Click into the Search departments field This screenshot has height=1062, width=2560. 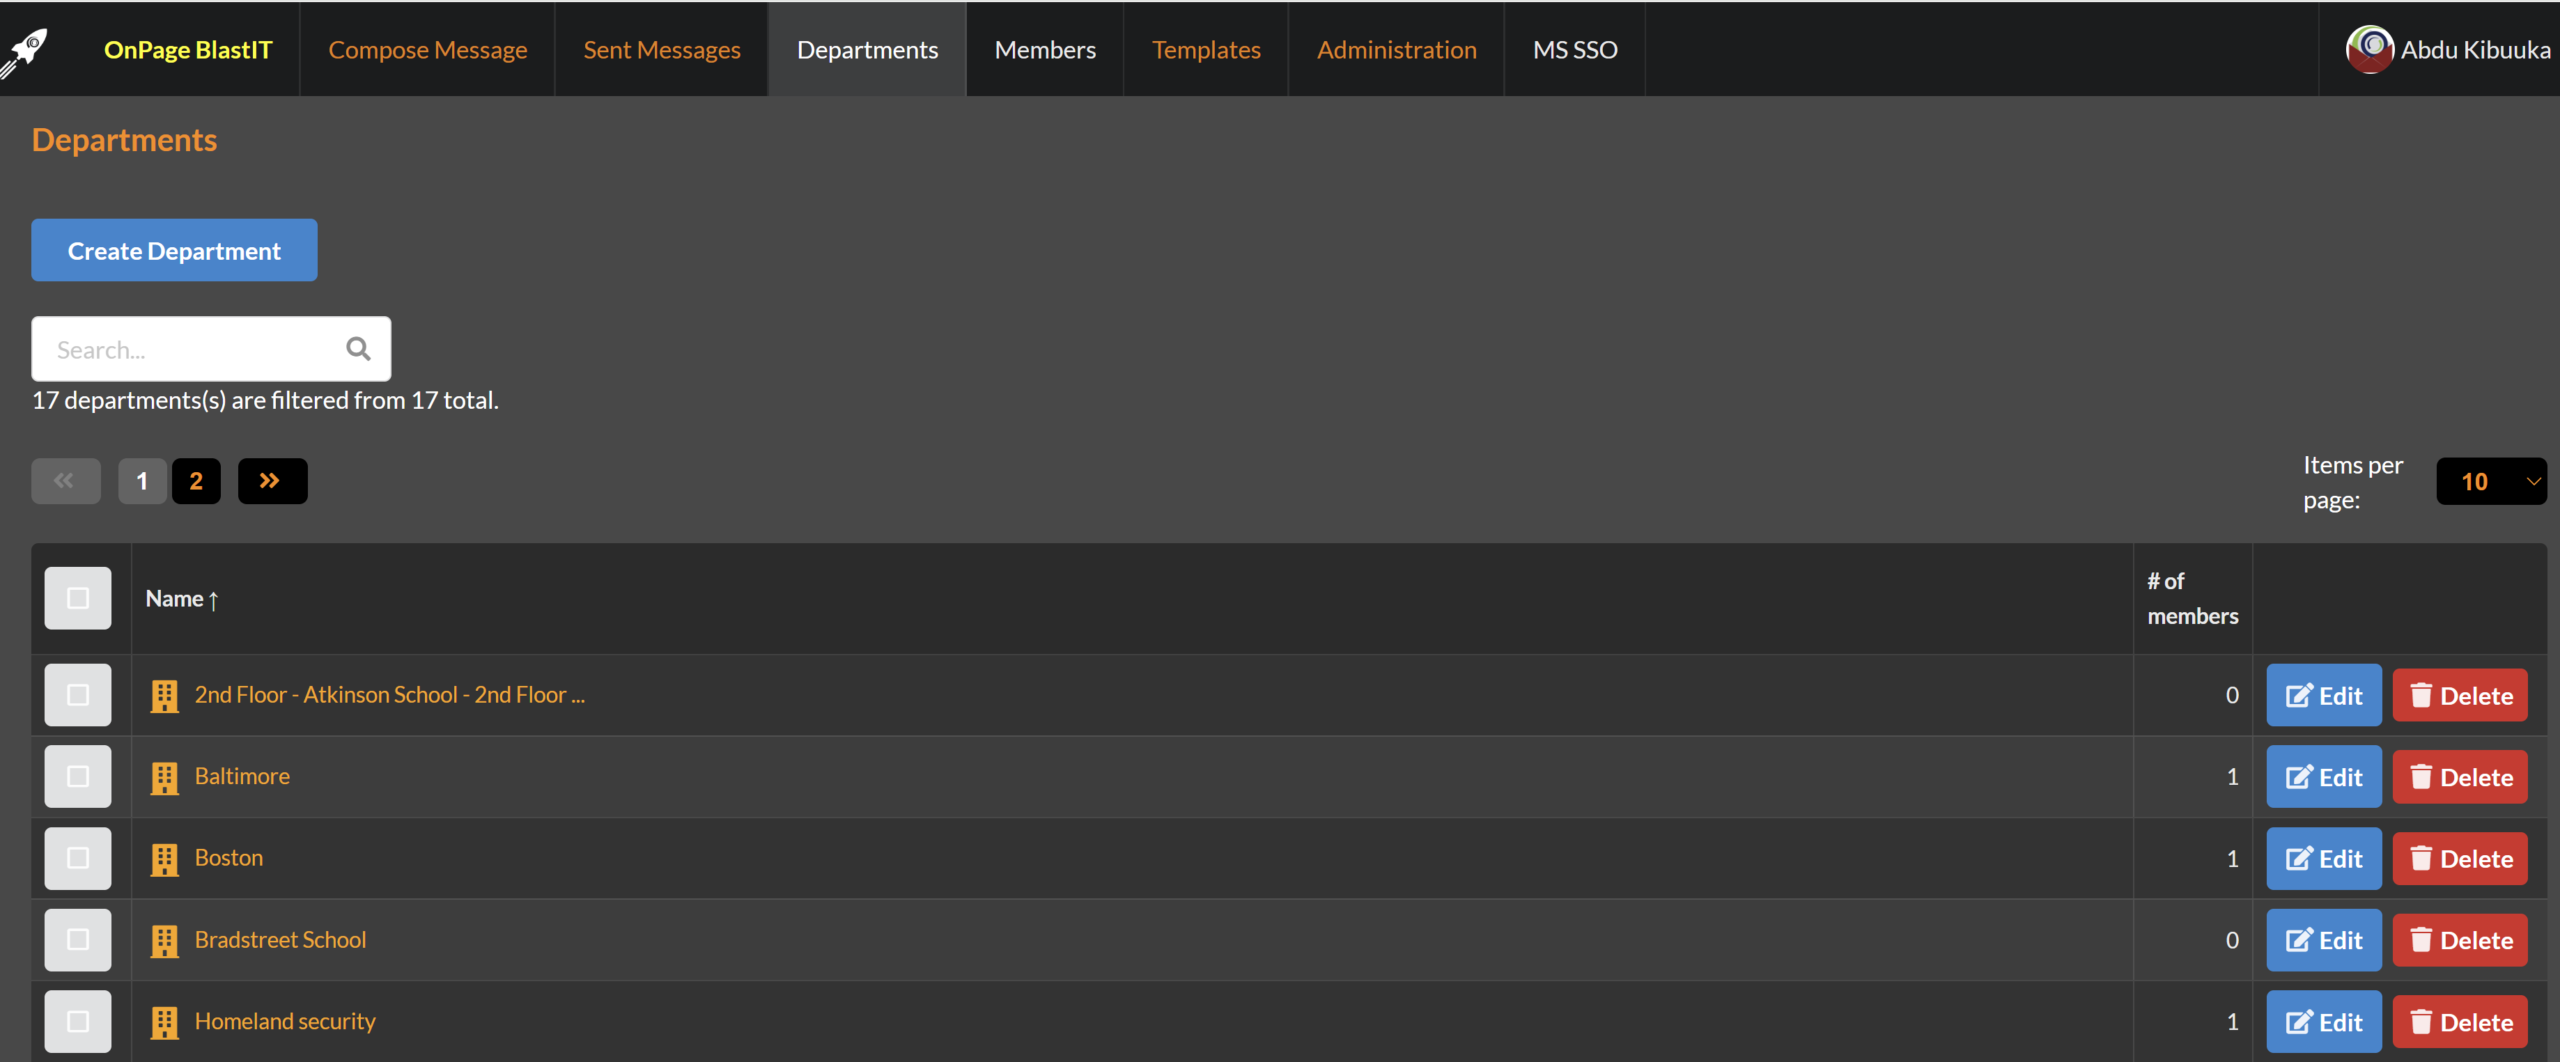[x=211, y=349]
